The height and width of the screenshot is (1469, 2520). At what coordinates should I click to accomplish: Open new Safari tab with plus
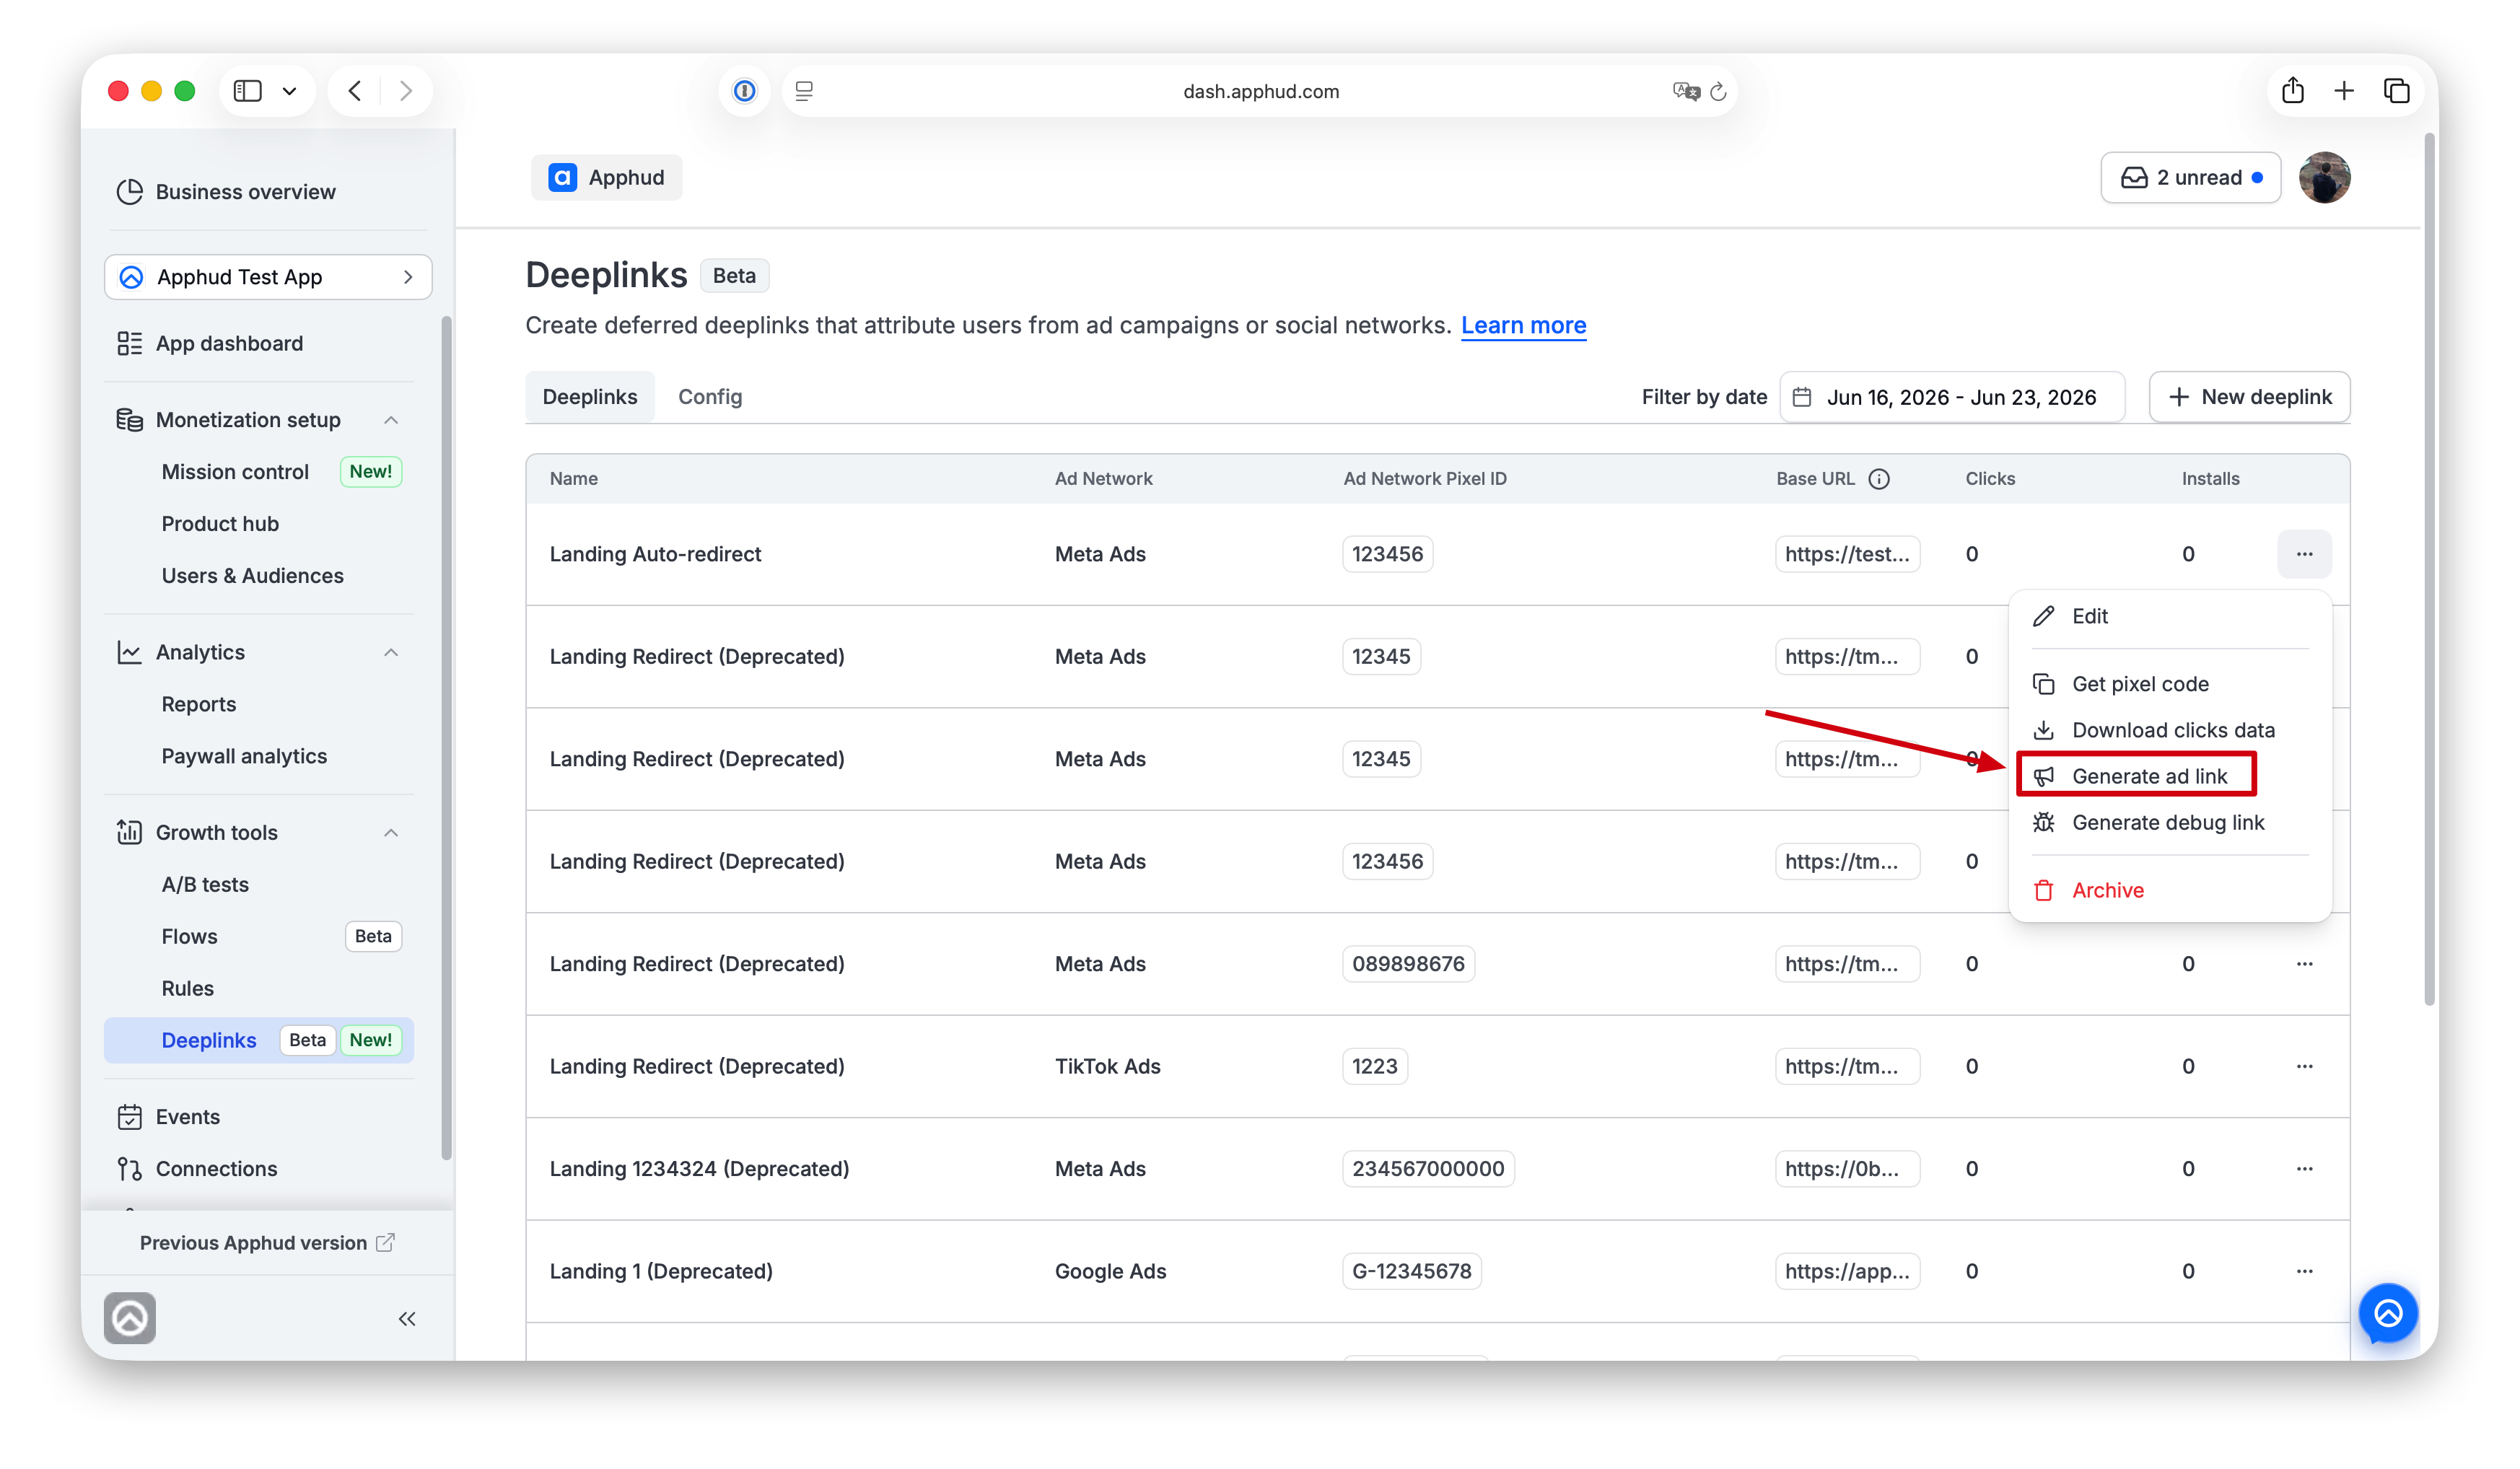point(2344,91)
